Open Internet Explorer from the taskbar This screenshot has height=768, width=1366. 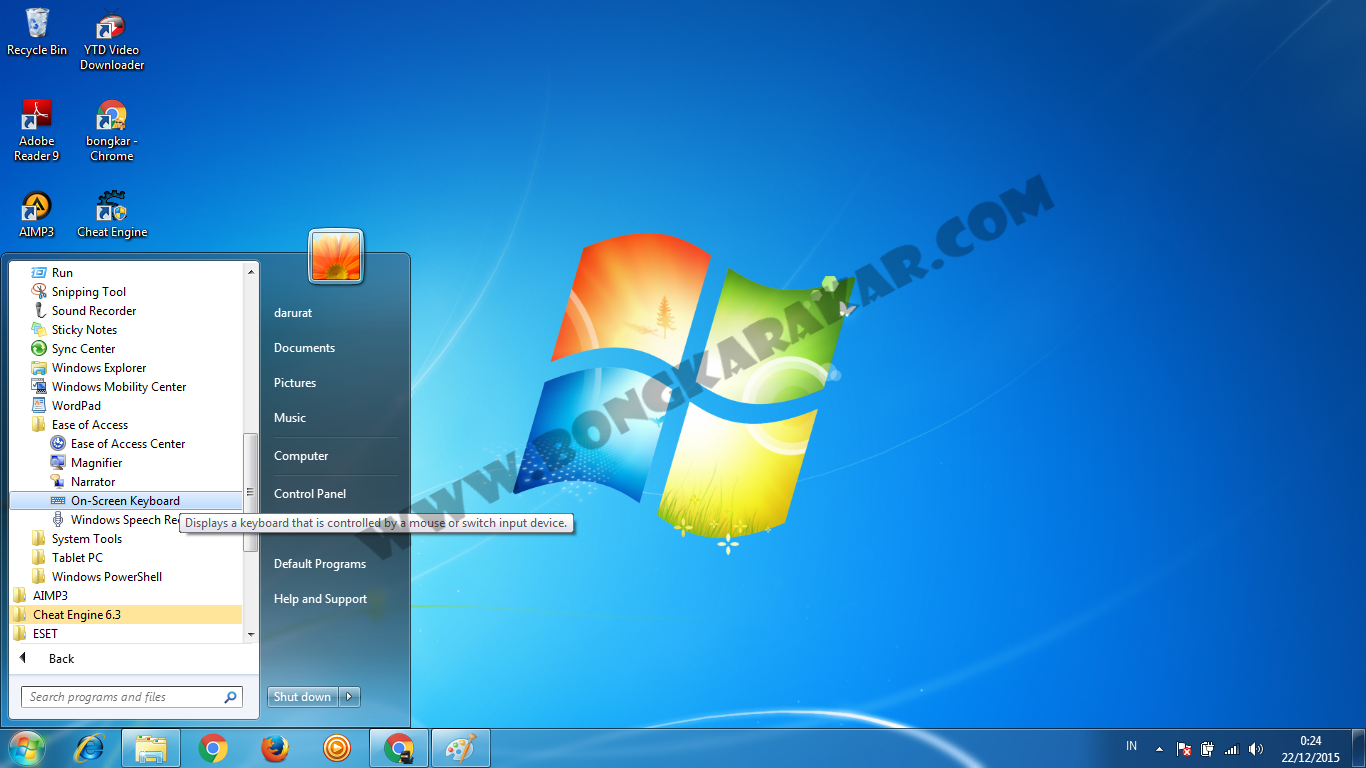tap(90, 748)
